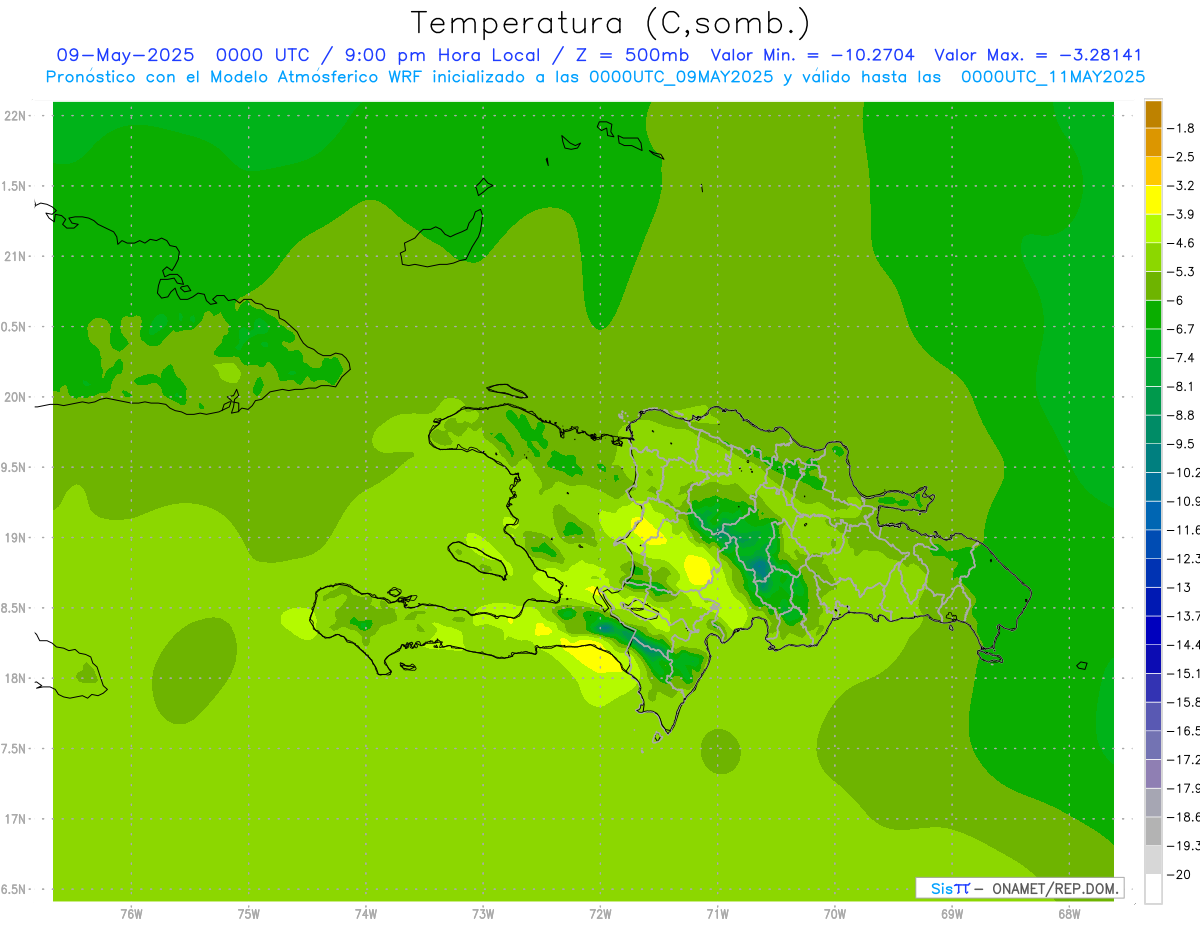Click the '18N' latitude axis label

click(x=17, y=679)
